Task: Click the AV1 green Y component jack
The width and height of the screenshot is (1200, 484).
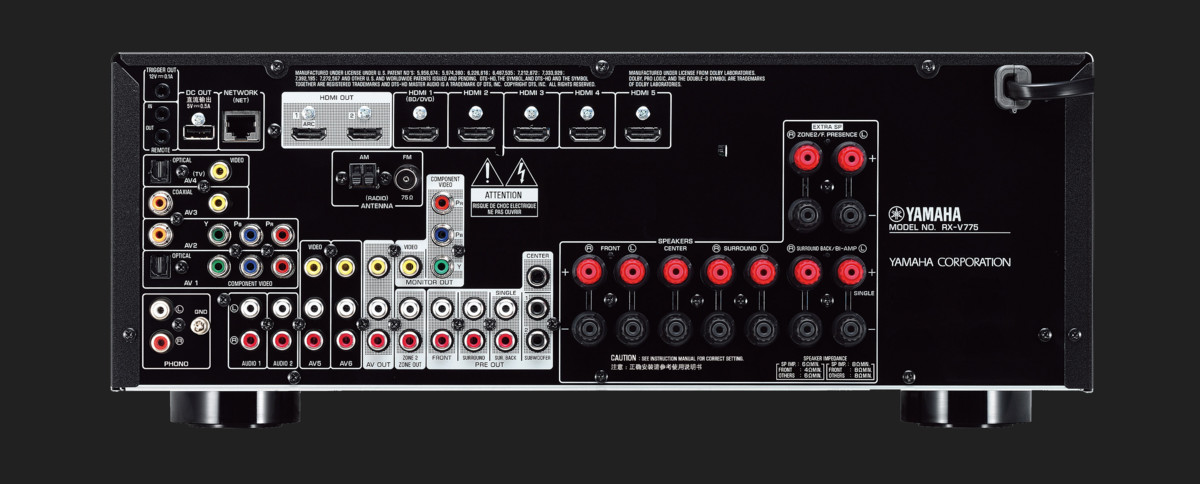Action: pyautogui.click(x=218, y=267)
